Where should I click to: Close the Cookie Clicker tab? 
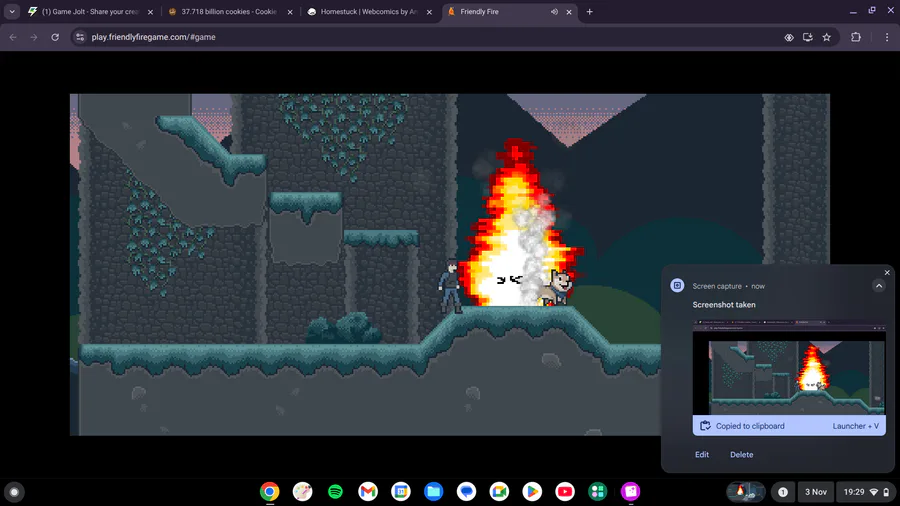pyautogui.click(x=290, y=11)
